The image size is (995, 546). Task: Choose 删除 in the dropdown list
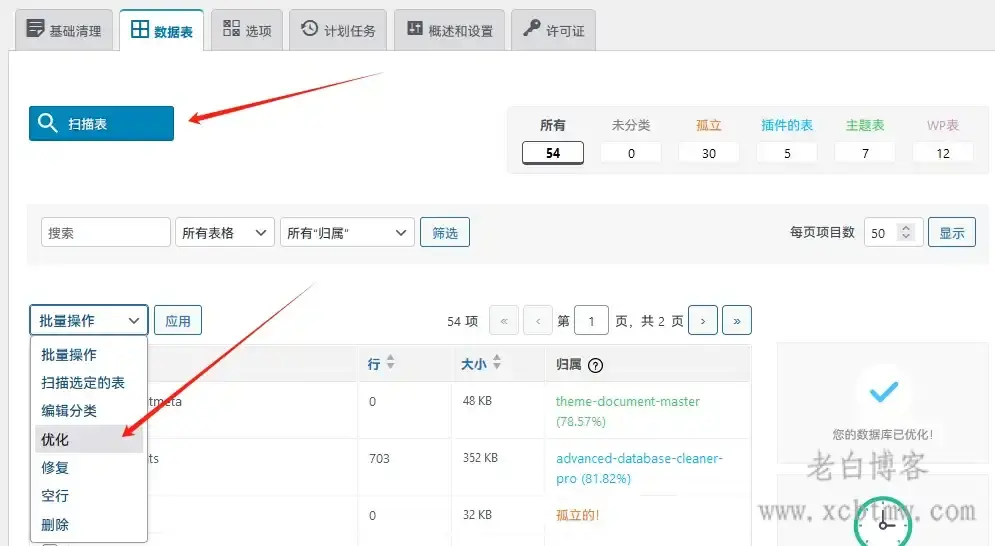click(89, 524)
